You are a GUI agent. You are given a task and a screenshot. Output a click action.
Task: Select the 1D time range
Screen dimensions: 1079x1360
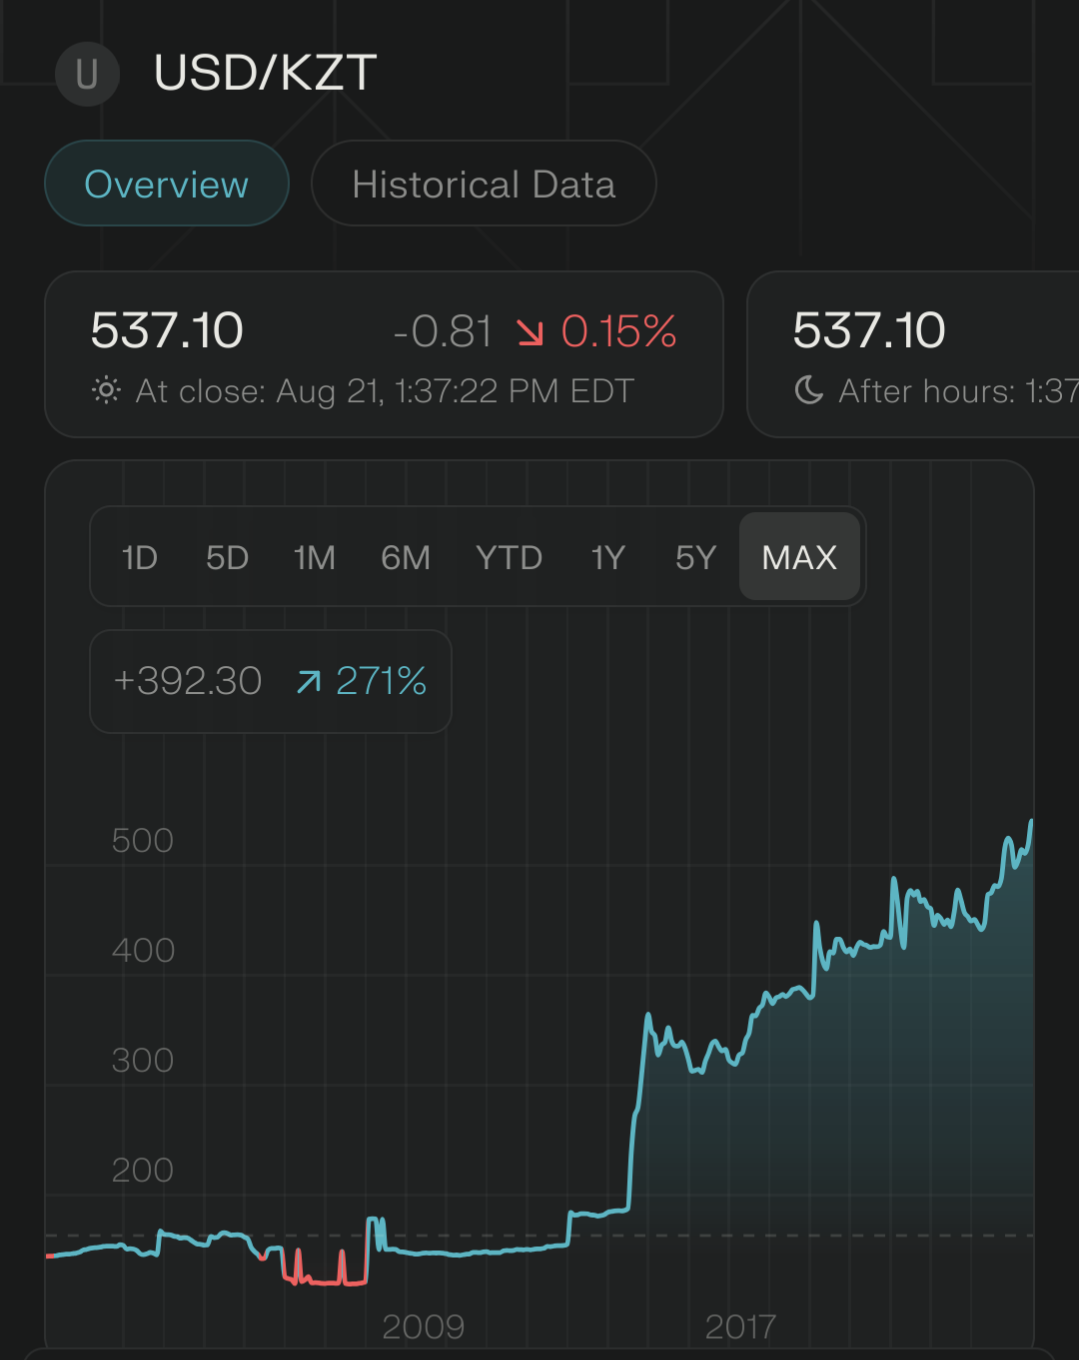[139, 557]
